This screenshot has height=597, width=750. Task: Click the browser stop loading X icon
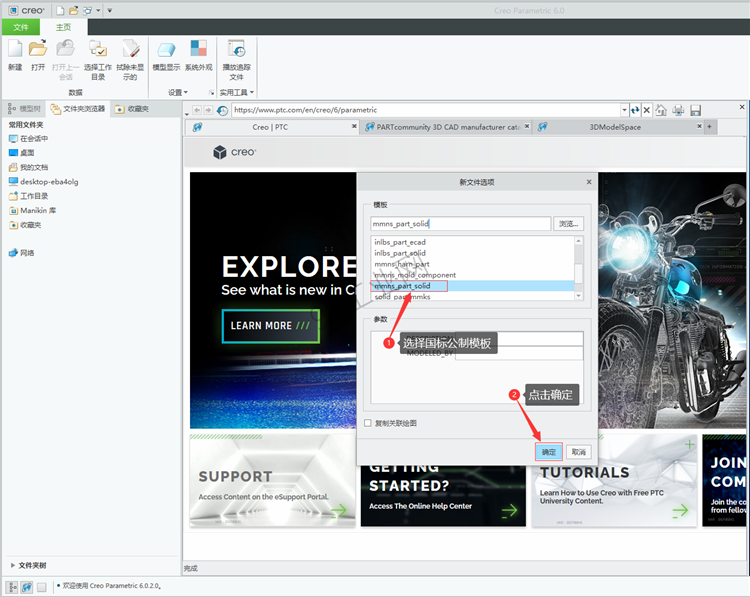(x=647, y=111)
